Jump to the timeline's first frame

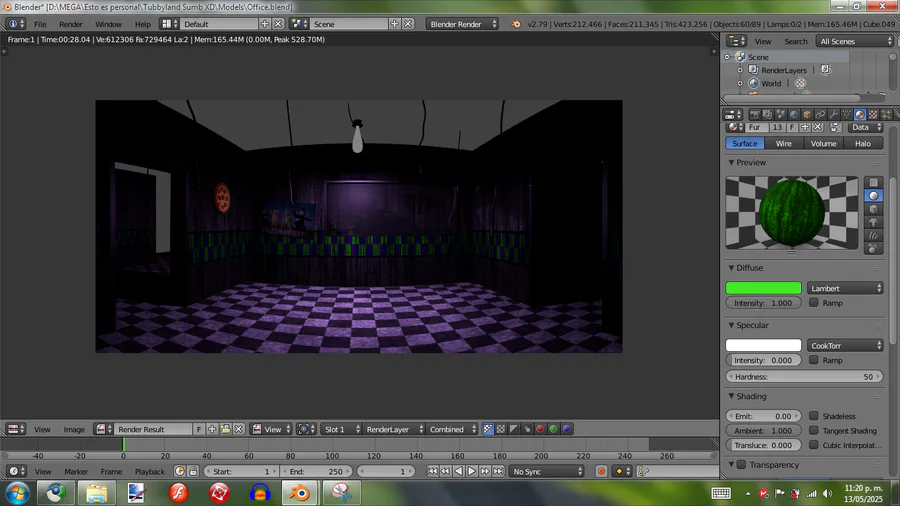click(x=432, y=471)
